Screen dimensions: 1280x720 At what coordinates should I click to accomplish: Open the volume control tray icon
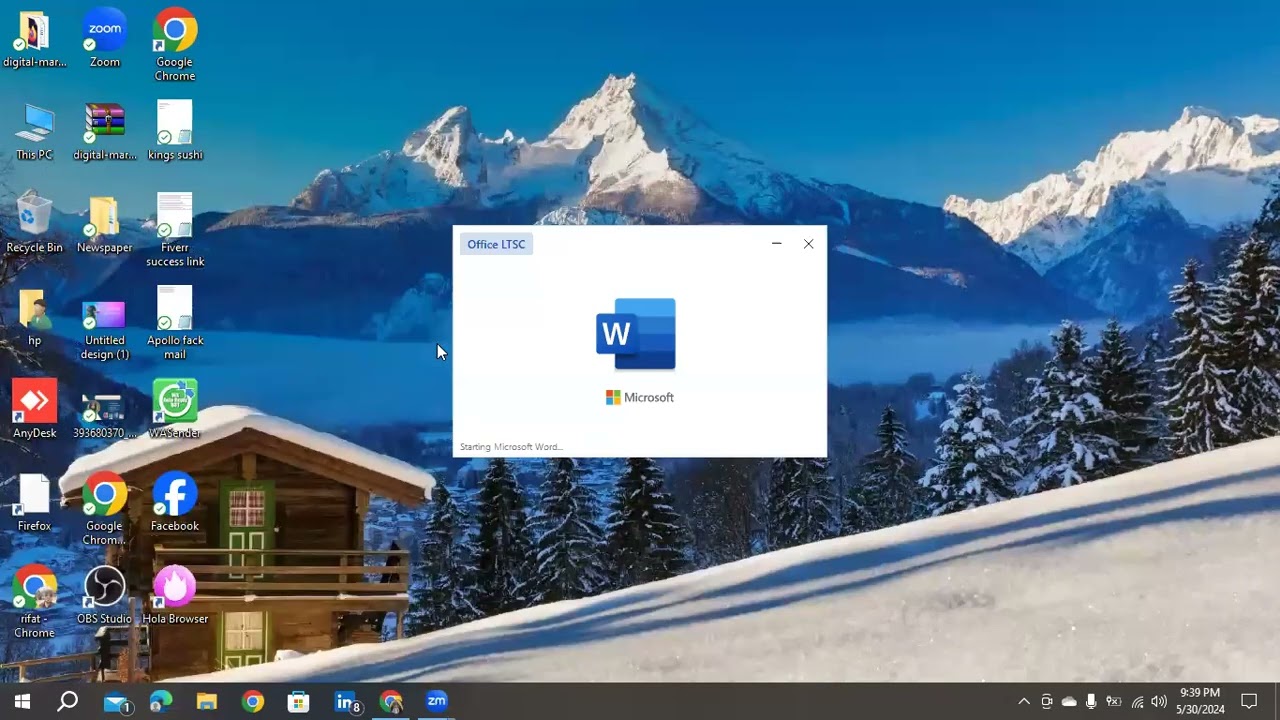coord(1159,702)
